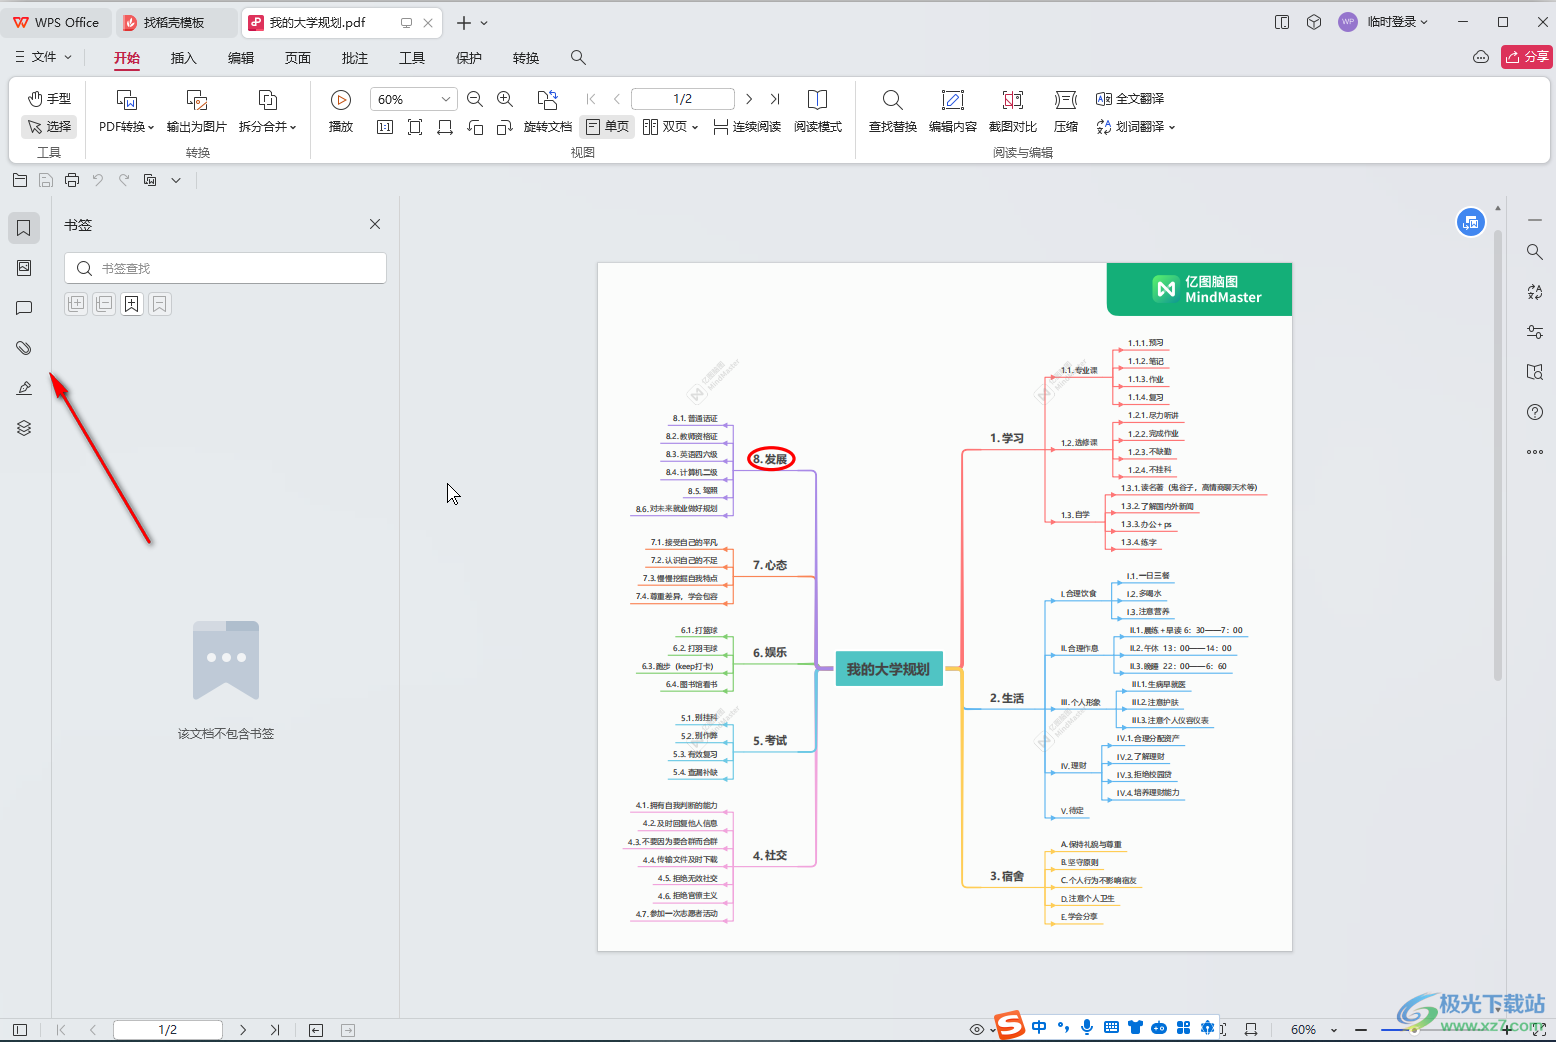Click help question mark in right sidebar

tap(1535, 412)
